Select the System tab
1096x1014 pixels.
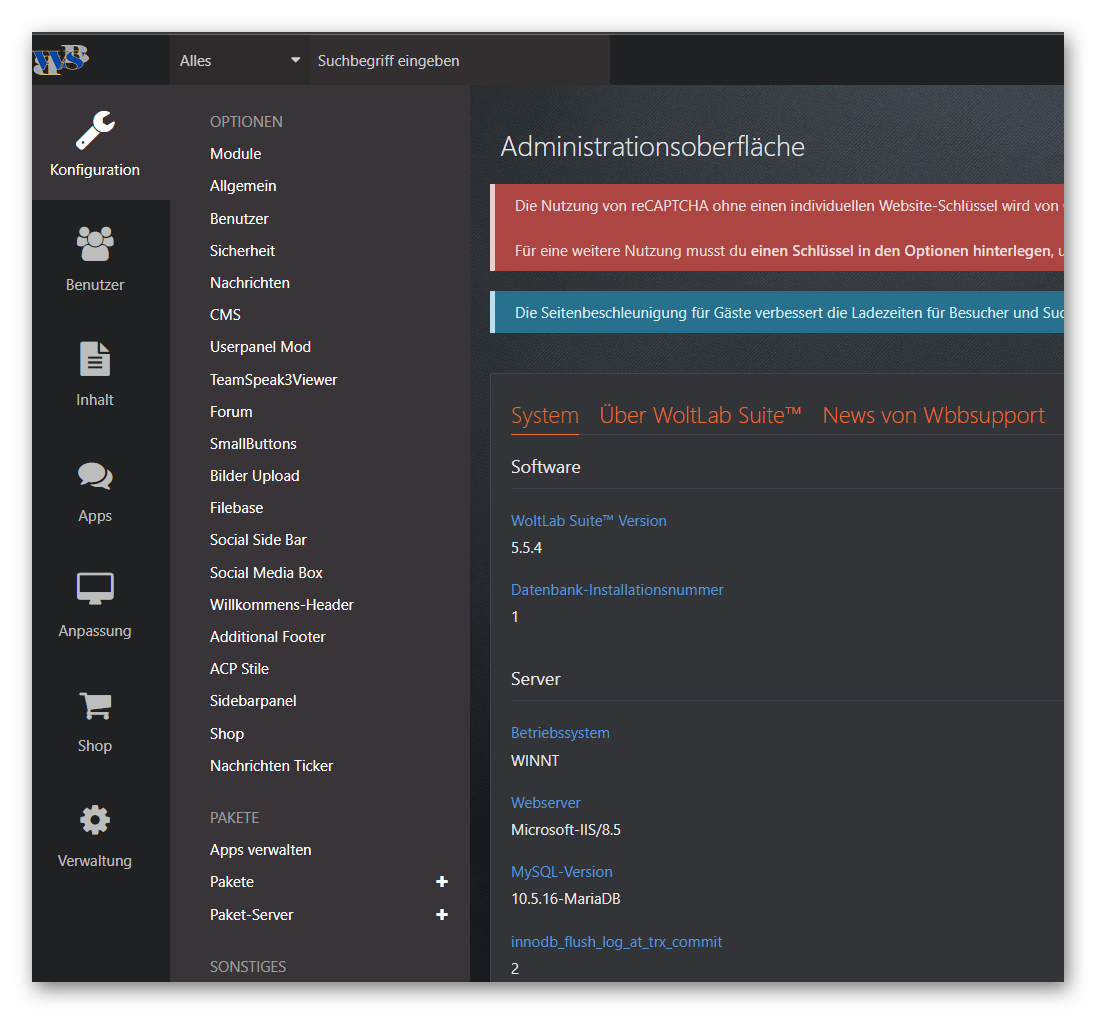pyautogui.click(x=544, y=415)
